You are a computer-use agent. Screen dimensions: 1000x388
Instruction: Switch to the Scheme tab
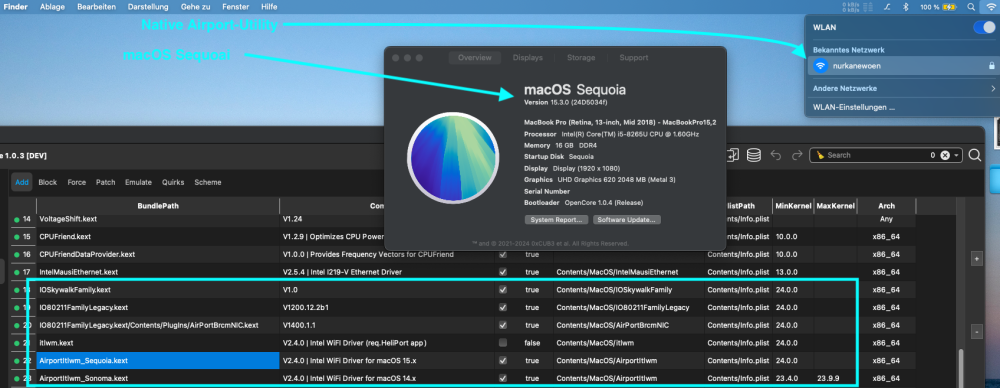[208, 182]
